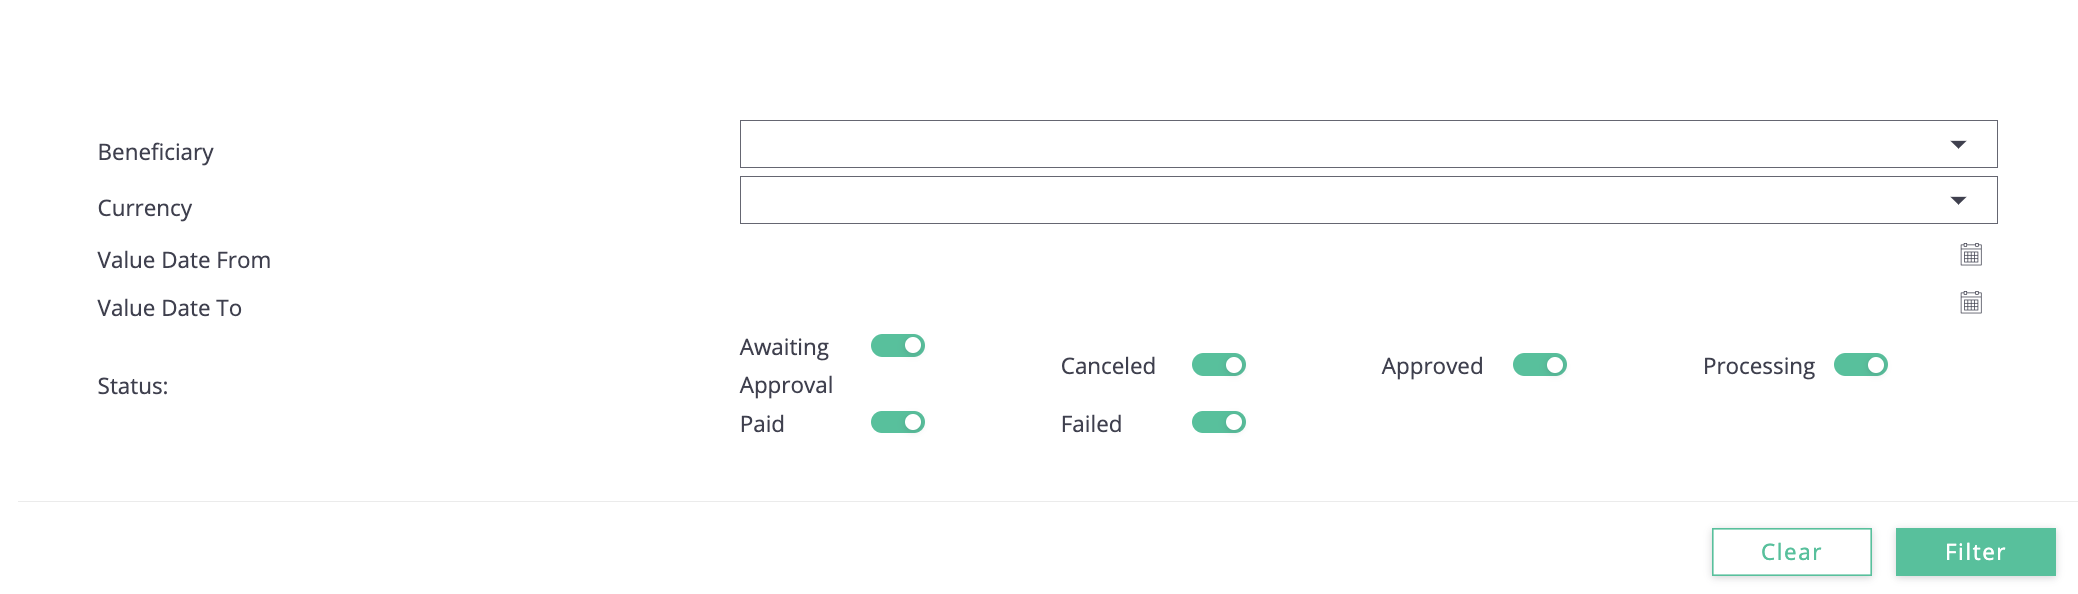Disable the Canceled status toggle
2078x594 pixels.
(1219, 365)
